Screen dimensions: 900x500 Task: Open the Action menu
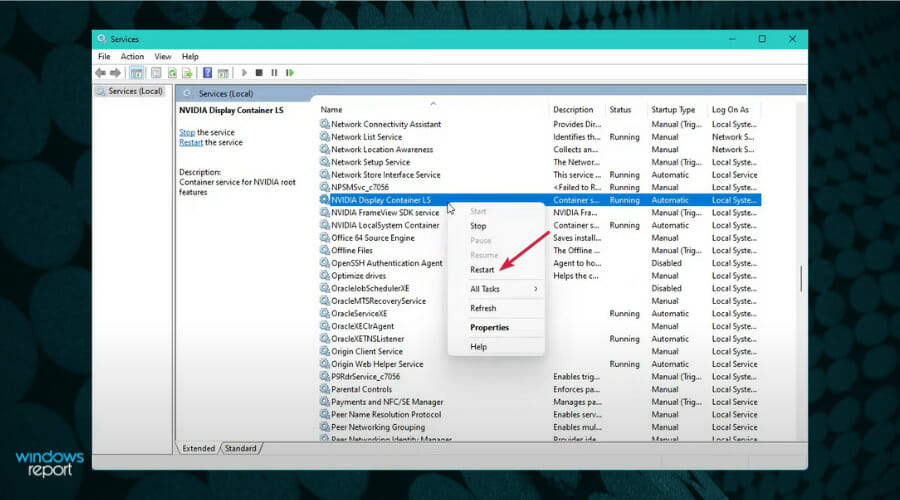132,56
